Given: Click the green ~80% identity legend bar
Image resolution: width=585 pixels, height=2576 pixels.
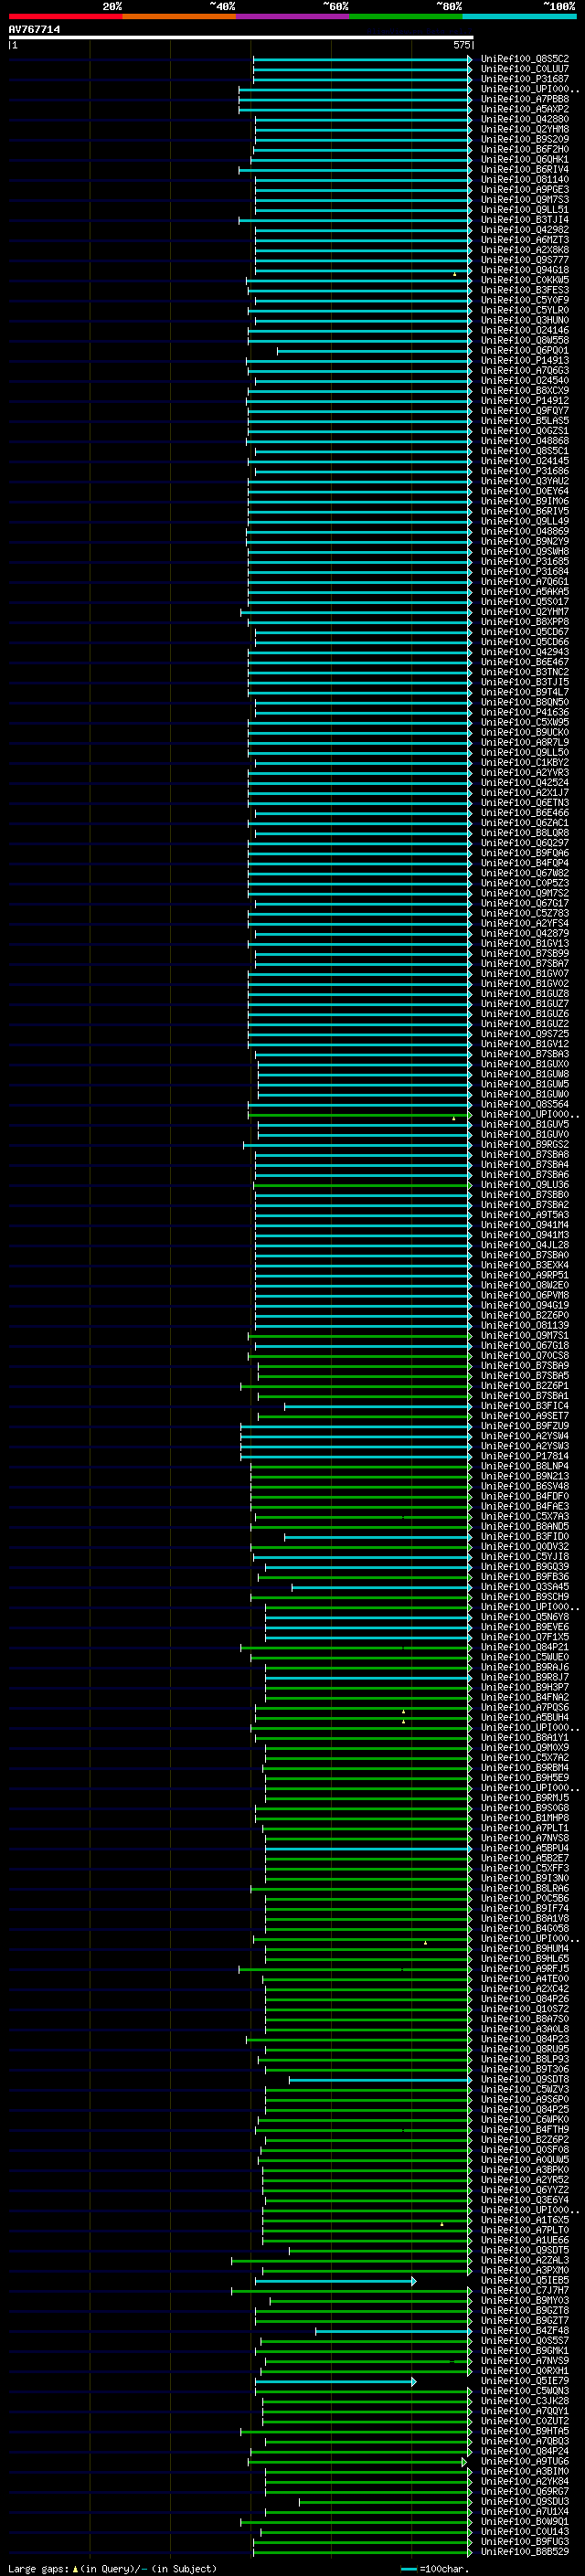Looking at the screenshot, I should click(406, 16).
